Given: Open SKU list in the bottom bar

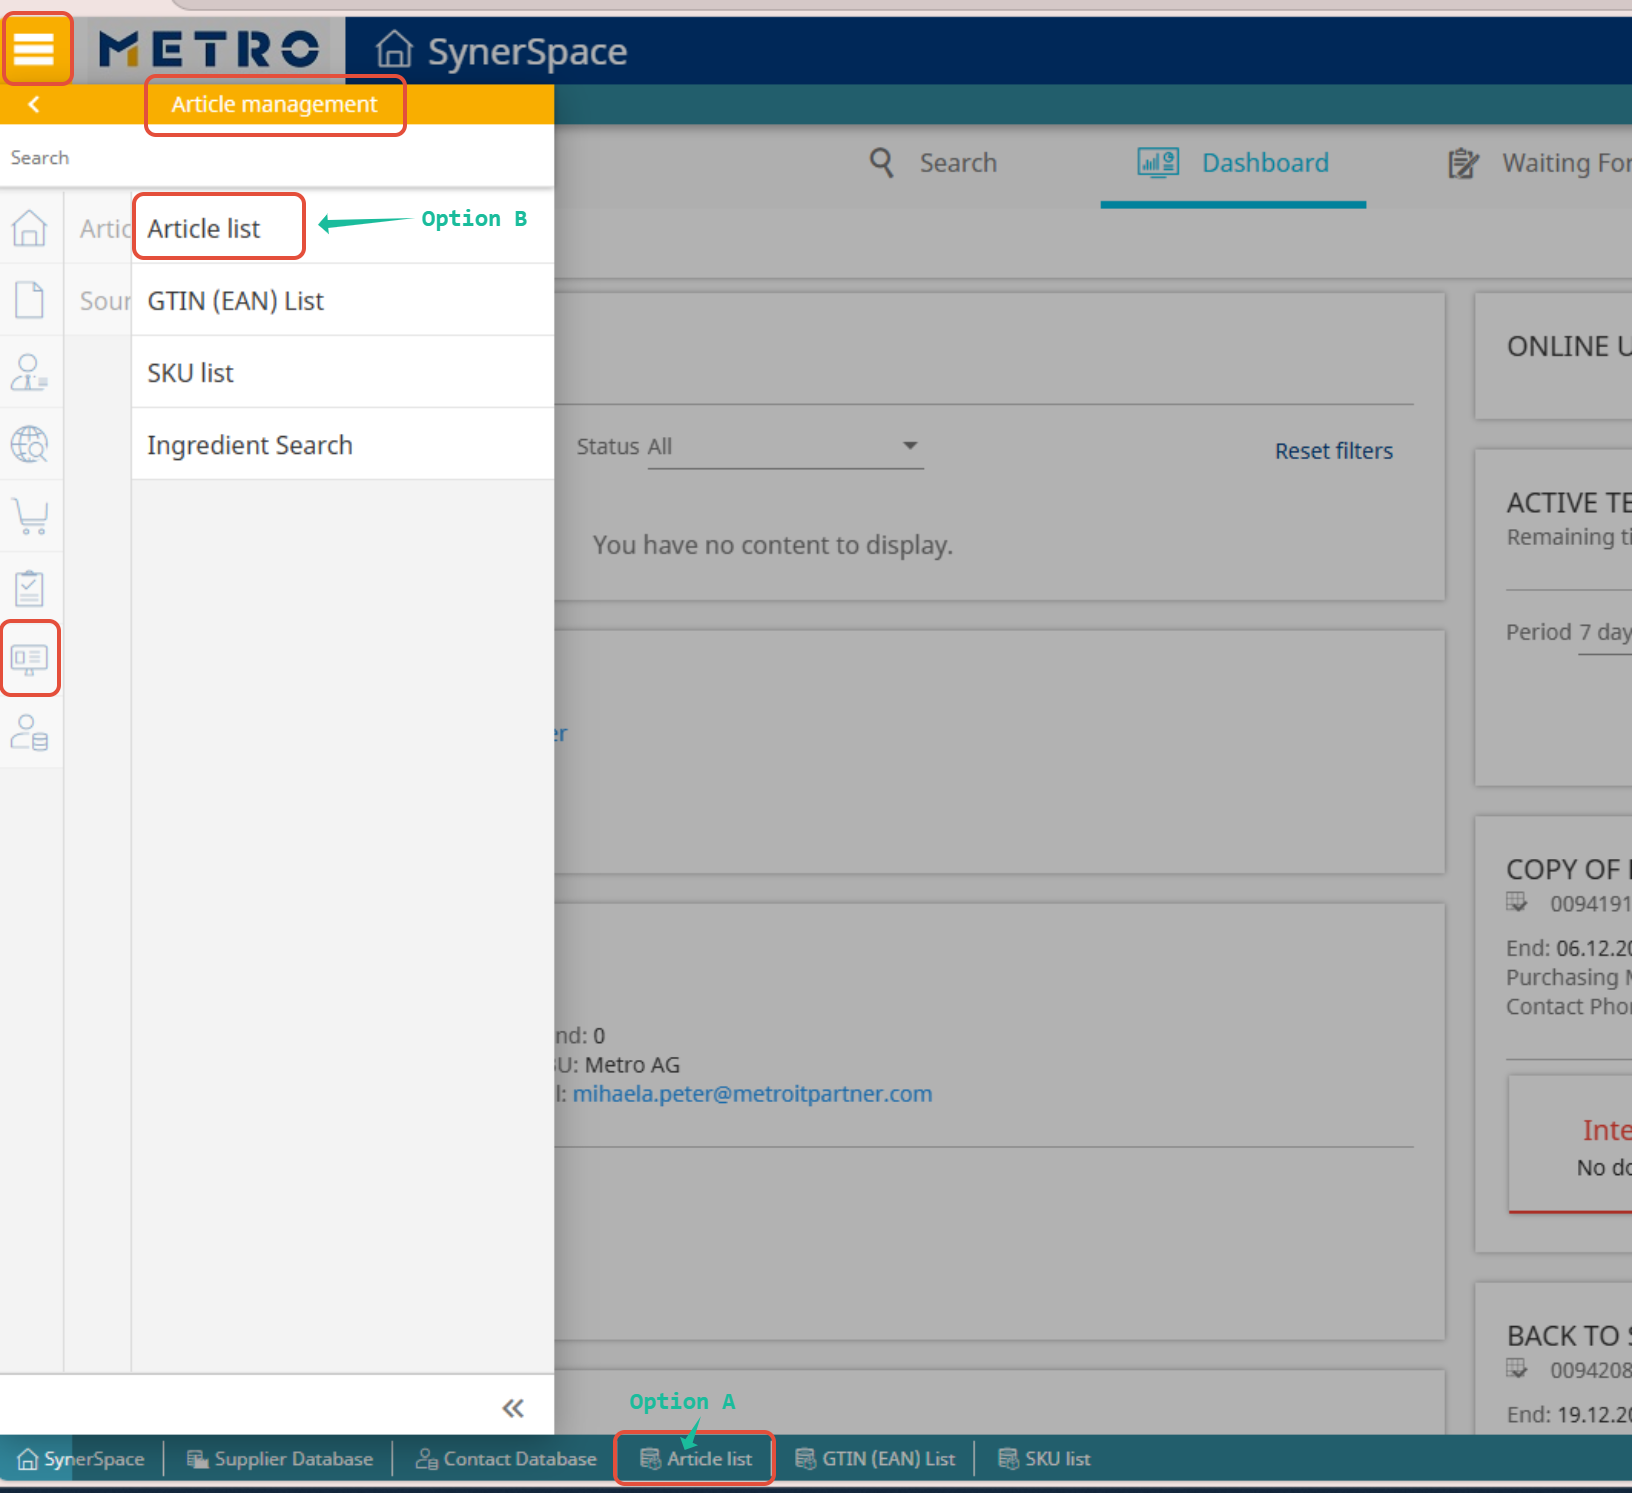Looking at the screenshot, I should click(x=1044, y=1459).
